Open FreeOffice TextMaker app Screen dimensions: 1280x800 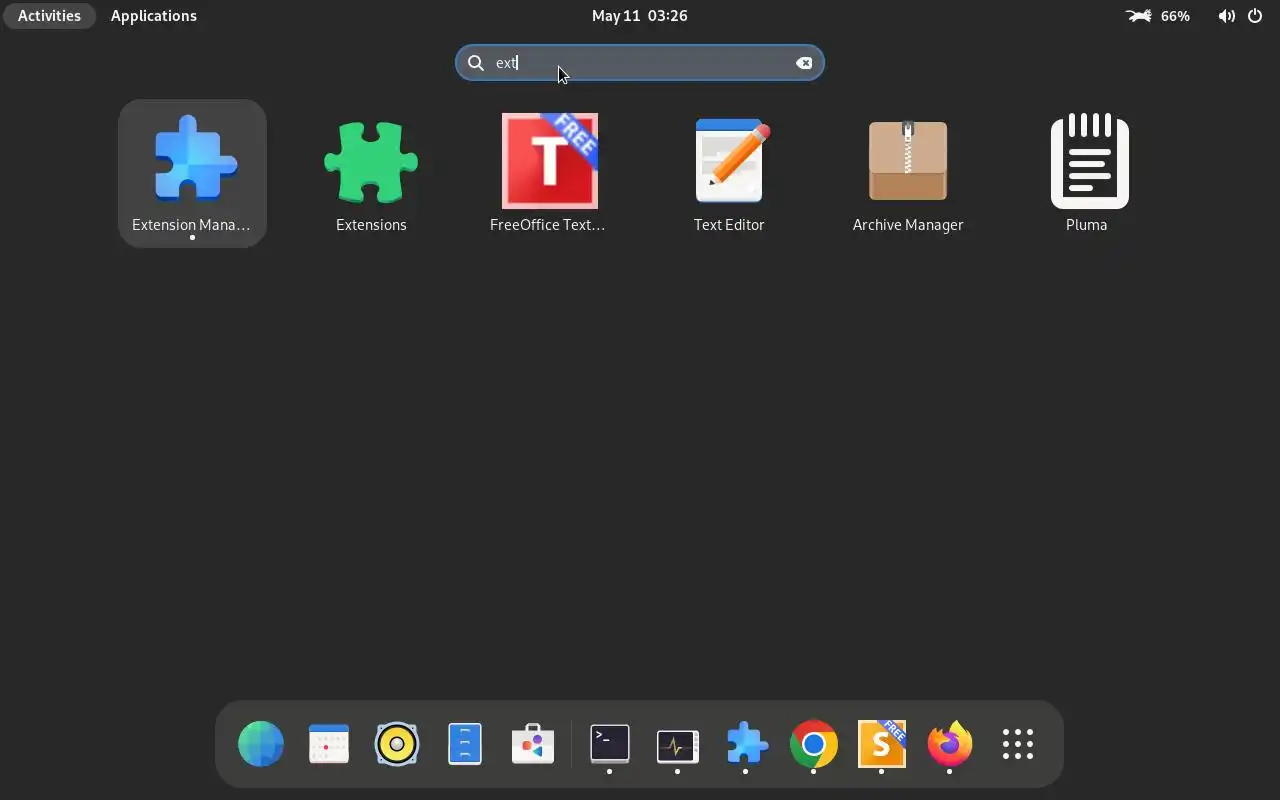coord(549,173)
